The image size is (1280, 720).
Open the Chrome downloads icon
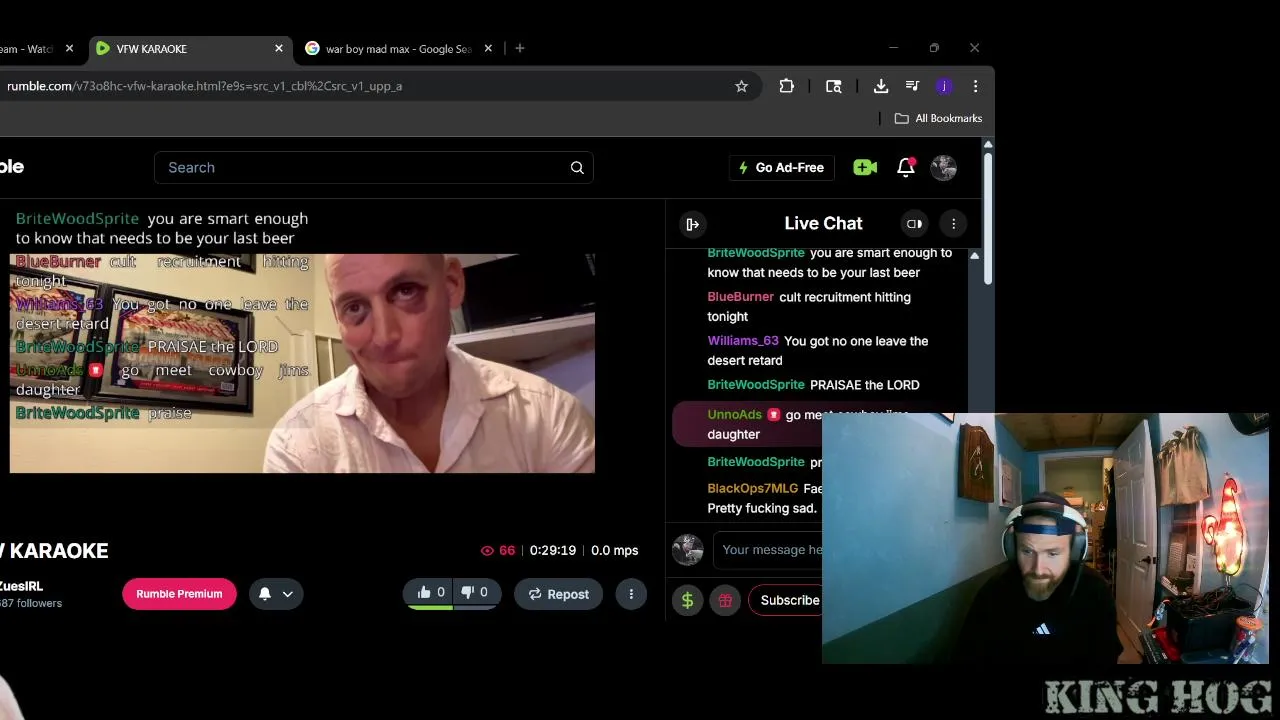[x=881, y=86]
